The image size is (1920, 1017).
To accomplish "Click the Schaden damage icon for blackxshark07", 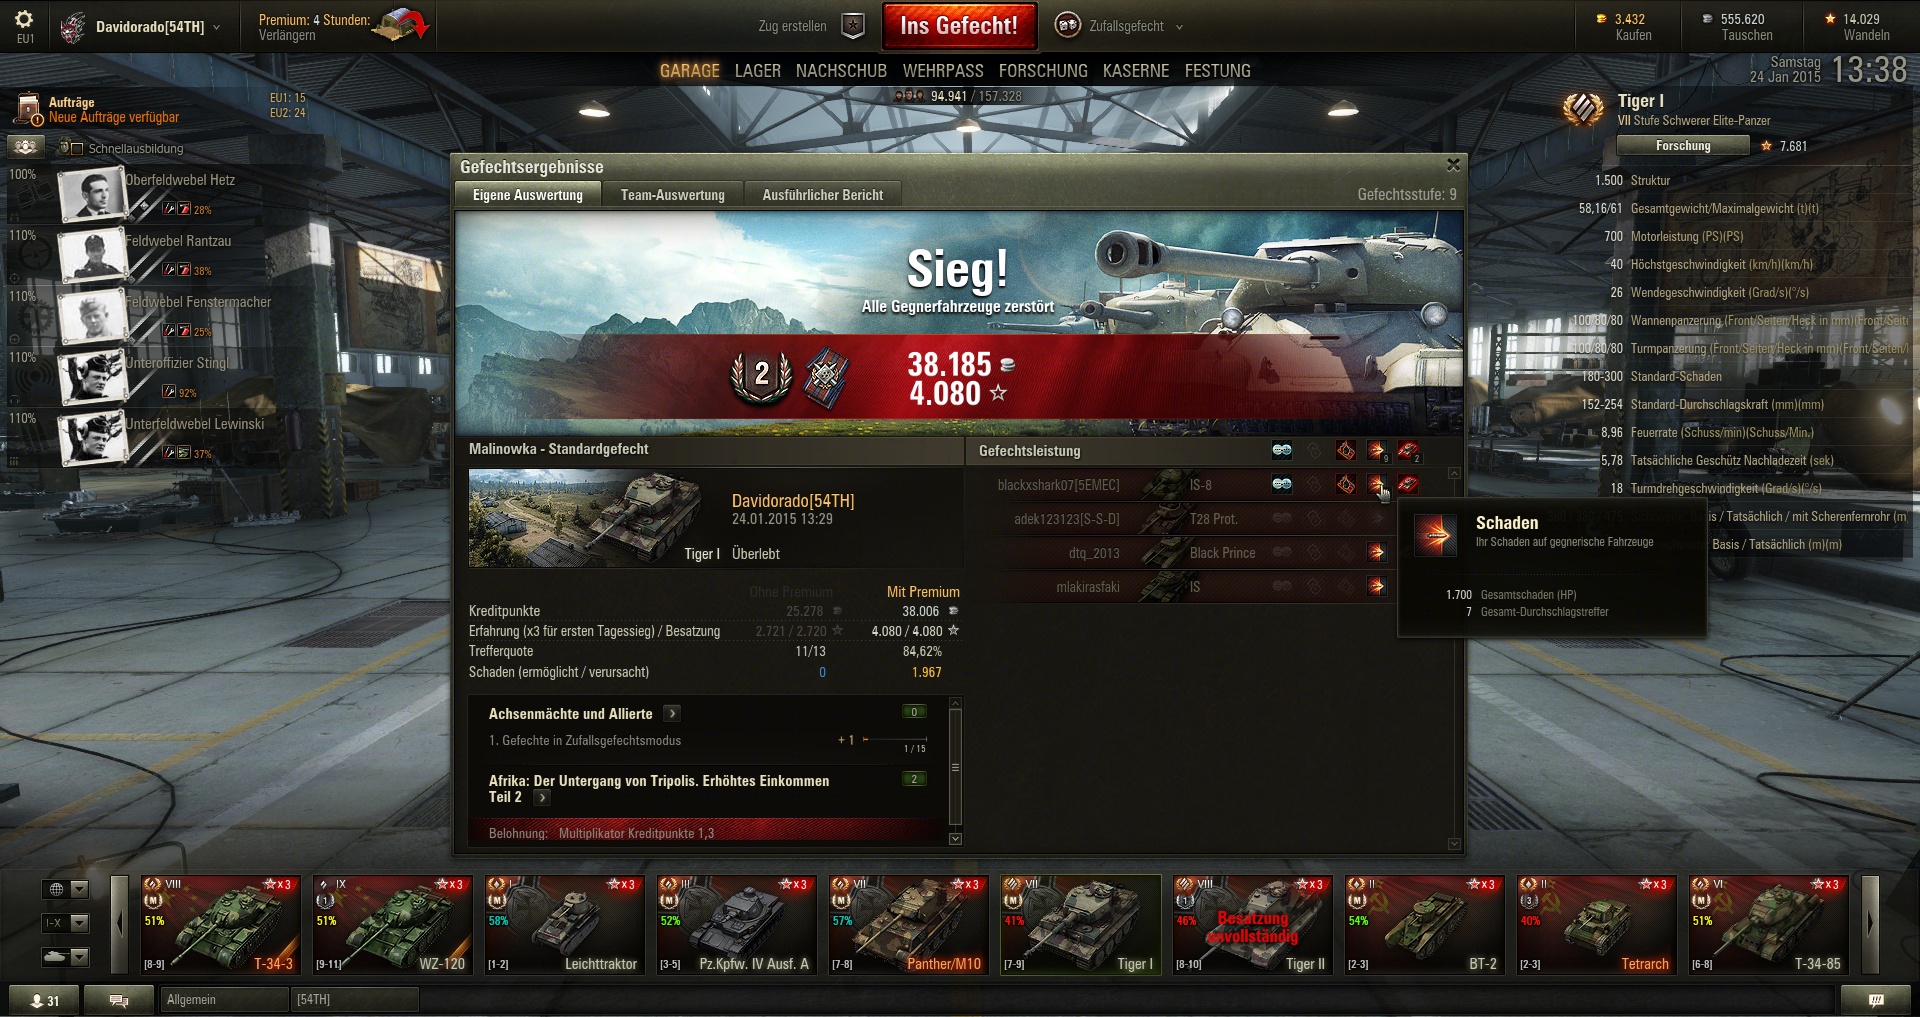I will point(1376,485).
